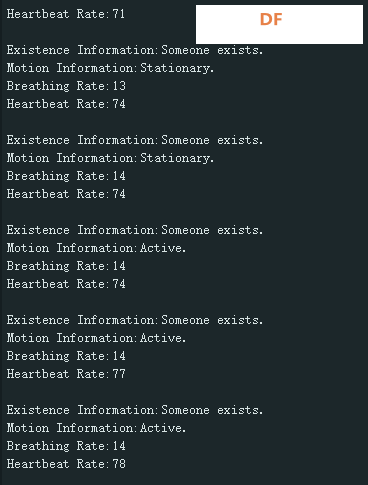
Task: Select the Breathing Rate: 13 line
Action: [x=66, y=86]
